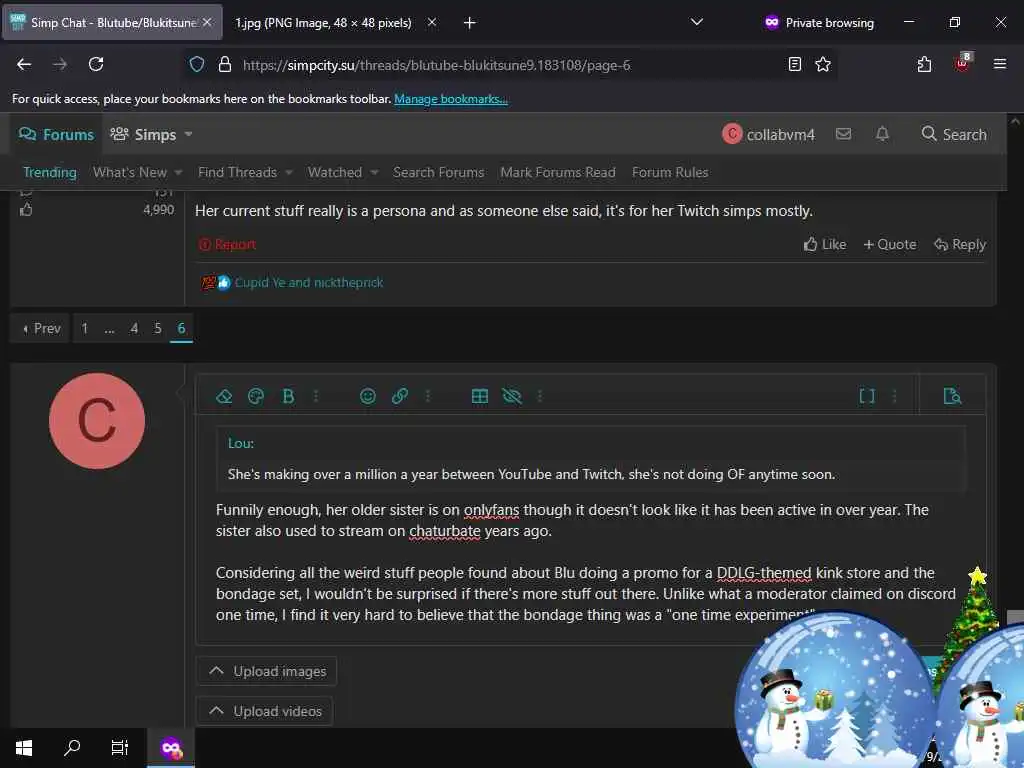Screen dimensions: 1024x768
Task: Report the post
Action: coord(227,245)
